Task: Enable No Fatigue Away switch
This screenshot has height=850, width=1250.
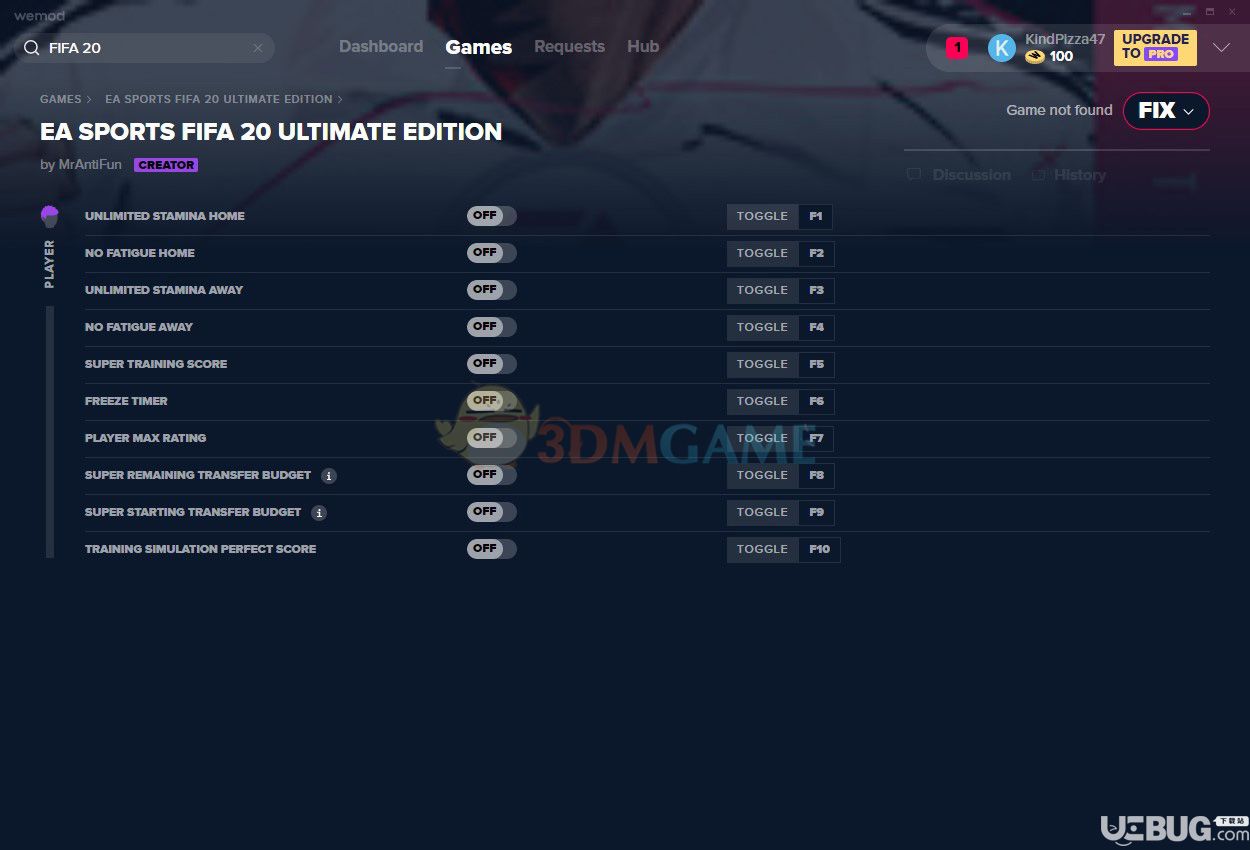Action: coord(492,327)
